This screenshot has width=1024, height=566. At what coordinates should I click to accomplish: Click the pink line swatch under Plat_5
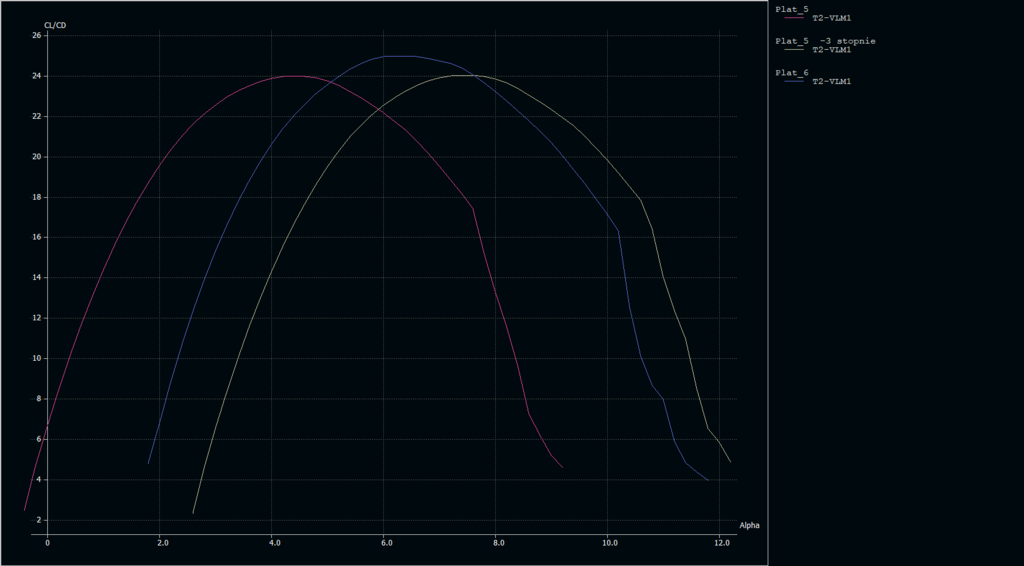[796, 18]
